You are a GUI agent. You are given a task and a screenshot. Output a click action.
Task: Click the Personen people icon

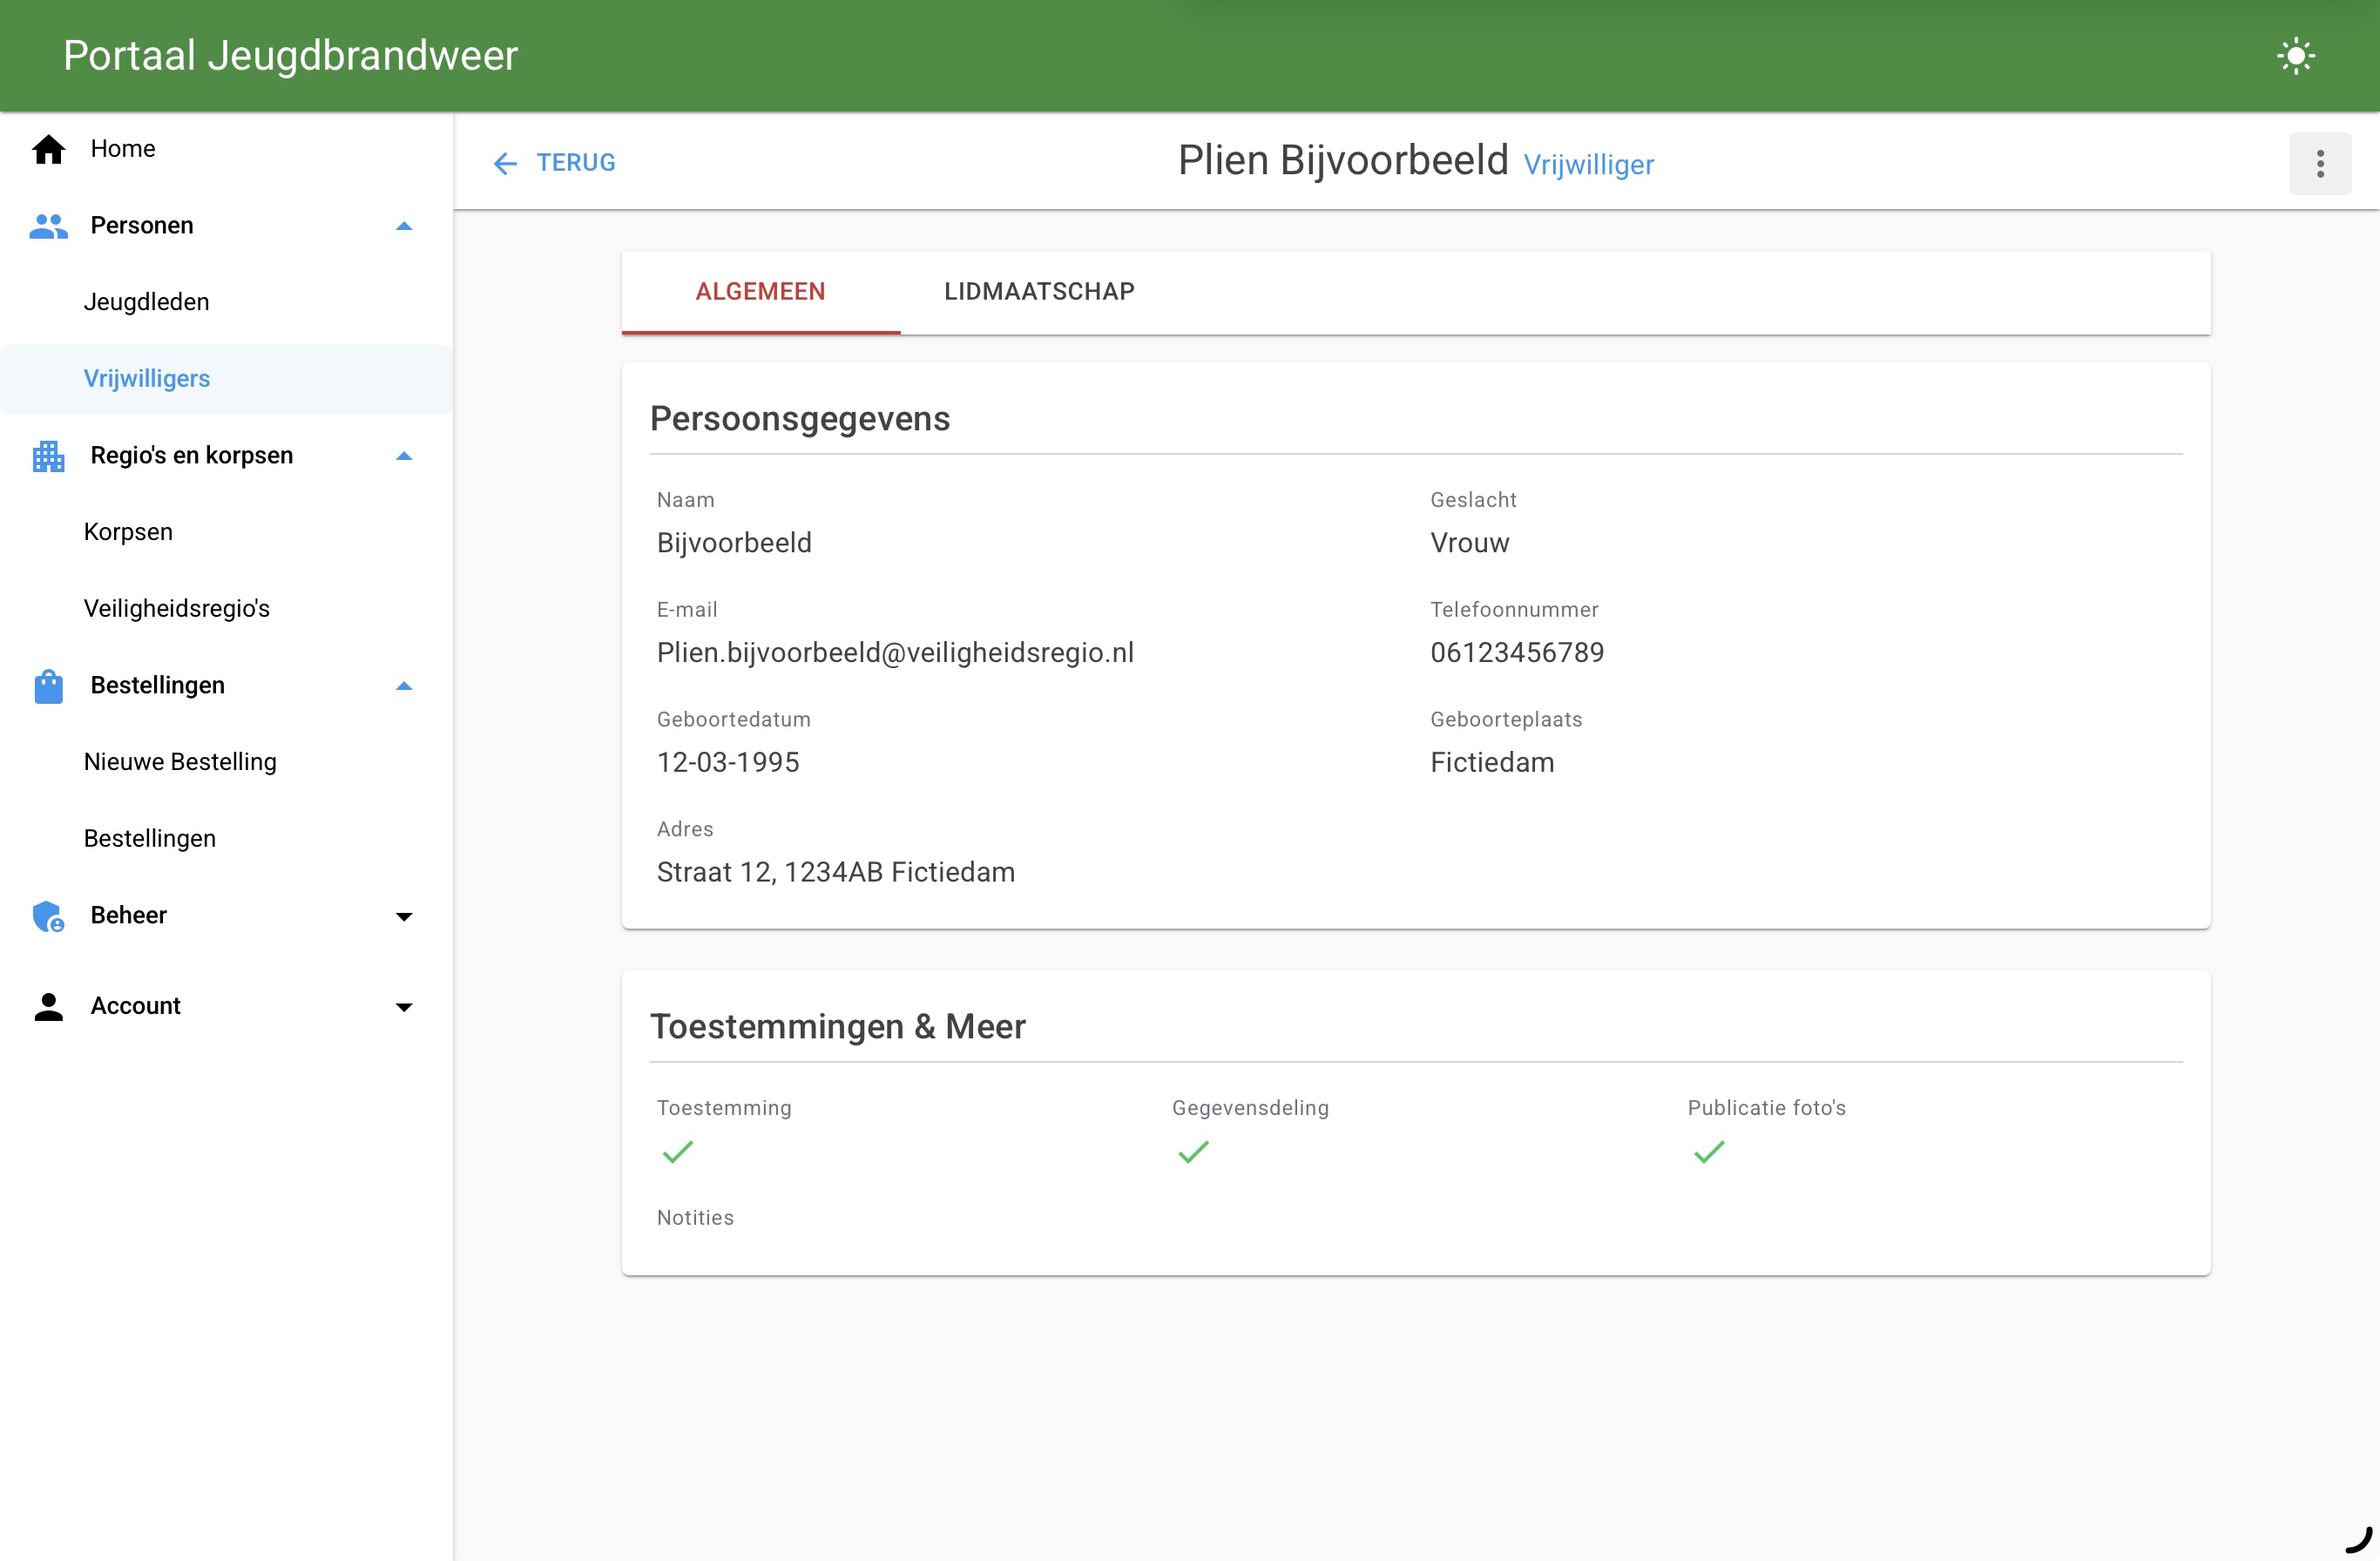click(x=48, y=226)
